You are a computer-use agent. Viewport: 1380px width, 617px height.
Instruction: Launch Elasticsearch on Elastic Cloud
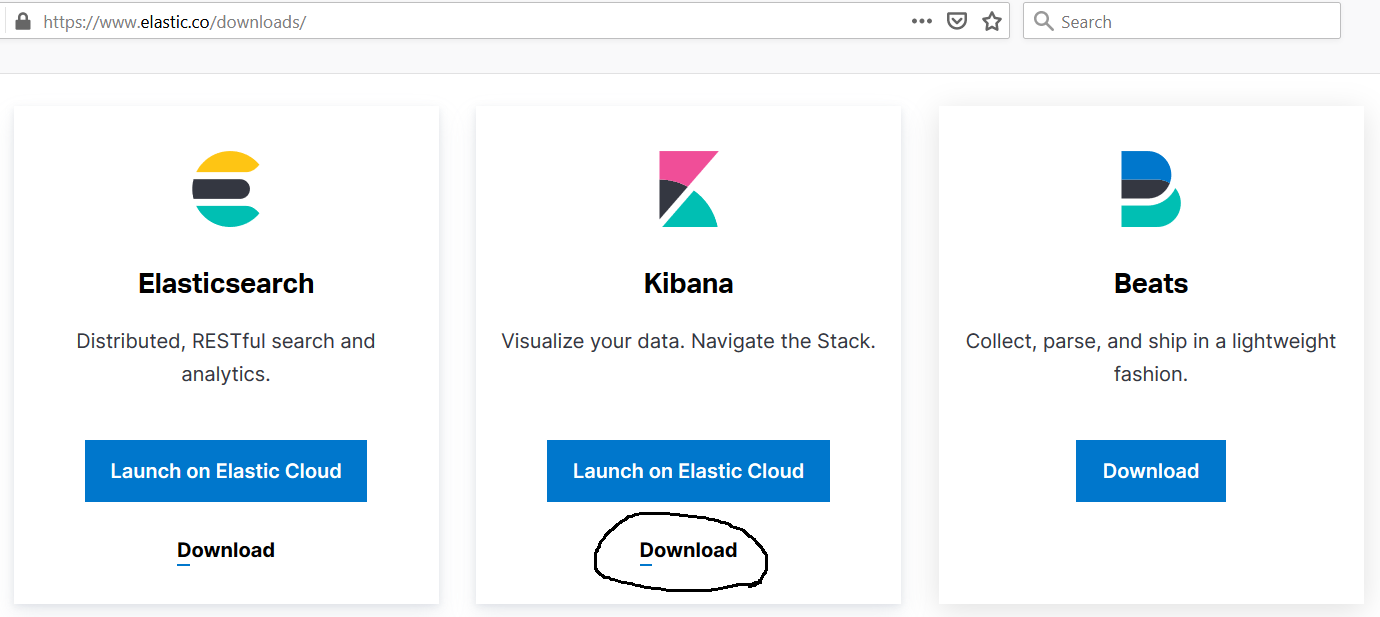click(x=226, y=471)
